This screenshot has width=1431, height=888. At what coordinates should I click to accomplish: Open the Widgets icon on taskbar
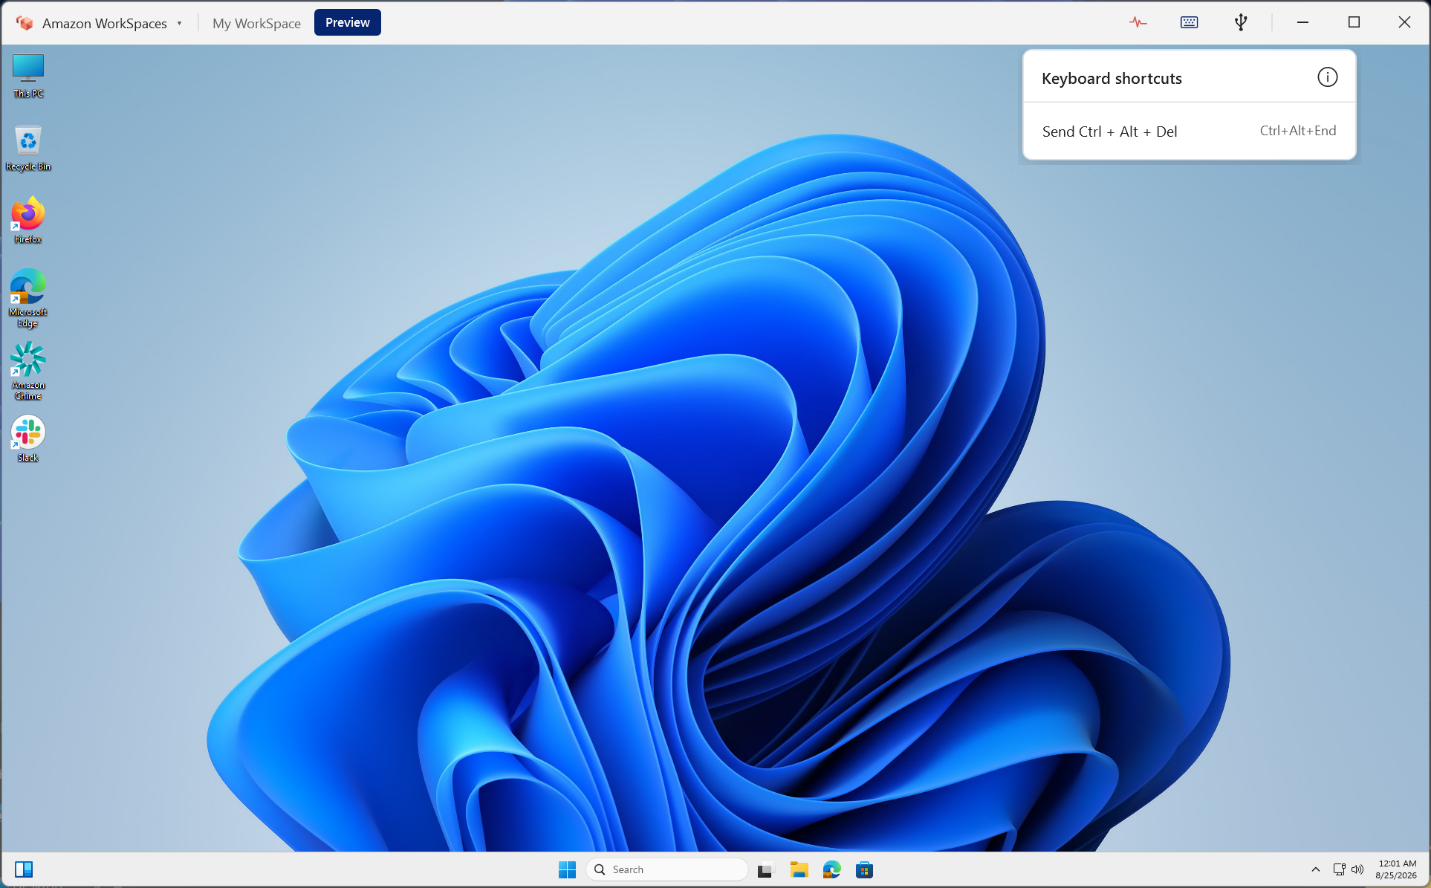[x=24, y=869]
